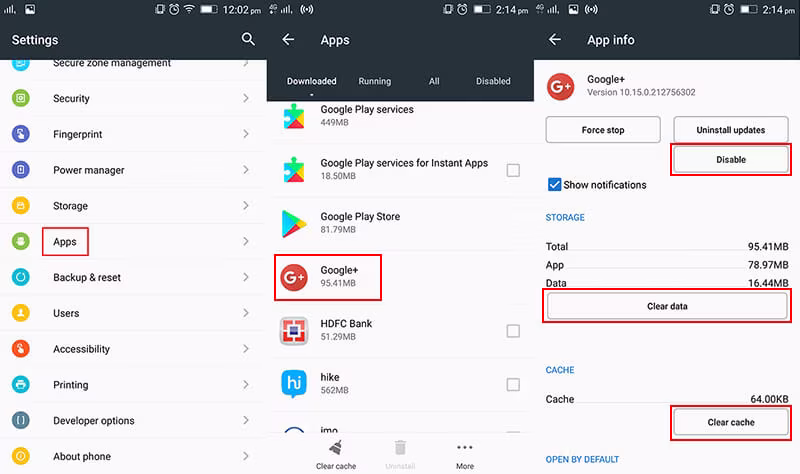Tap the Version 10.15.0.212756302 text

641,92
